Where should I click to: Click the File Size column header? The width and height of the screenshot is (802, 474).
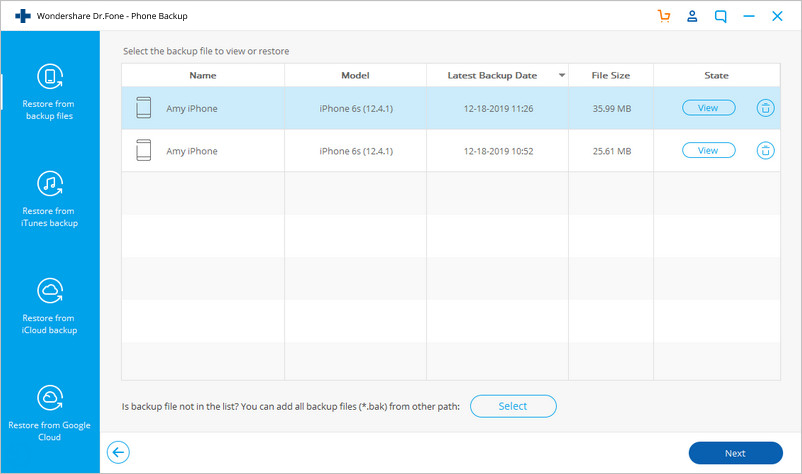click(x=611, y=75)
